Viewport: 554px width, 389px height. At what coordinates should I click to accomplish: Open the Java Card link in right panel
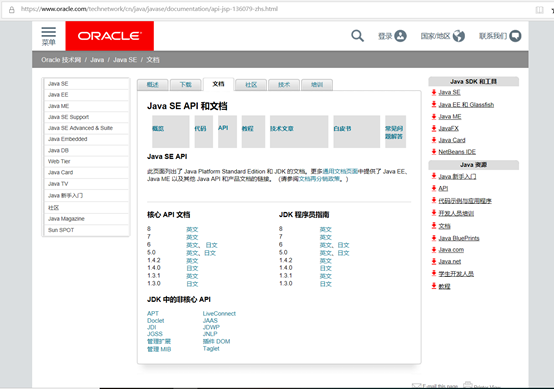(452, 140)
